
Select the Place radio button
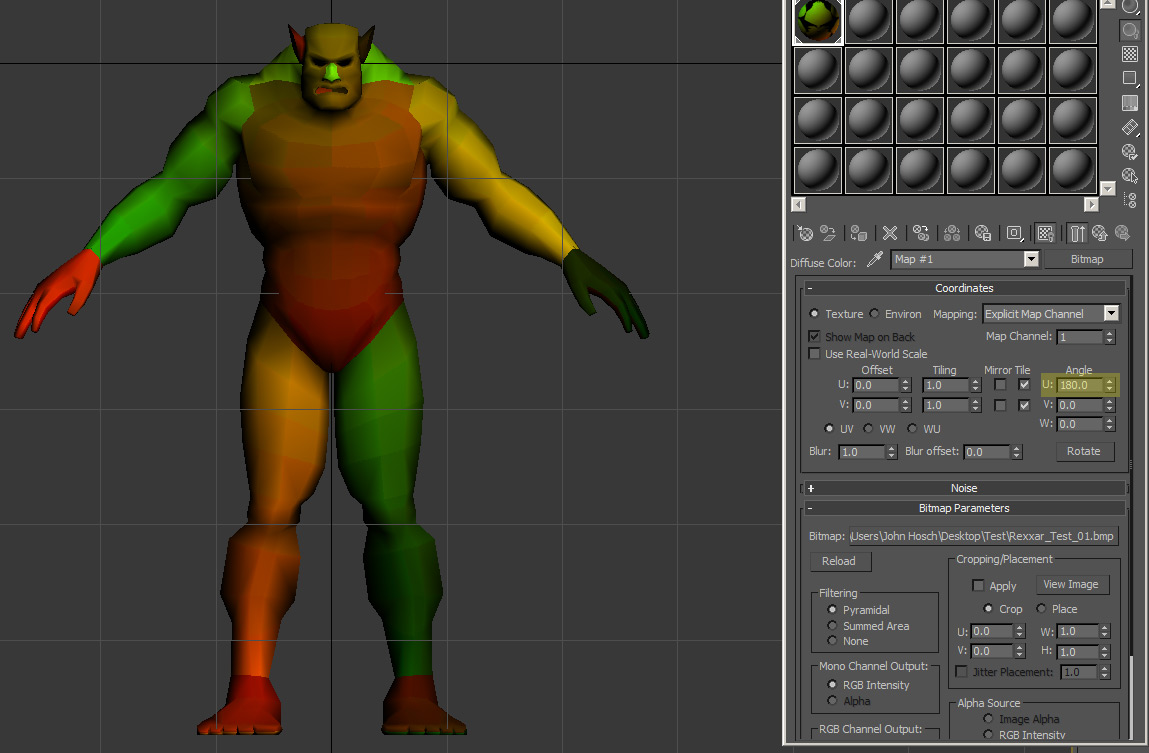(x=1041, y=609)
